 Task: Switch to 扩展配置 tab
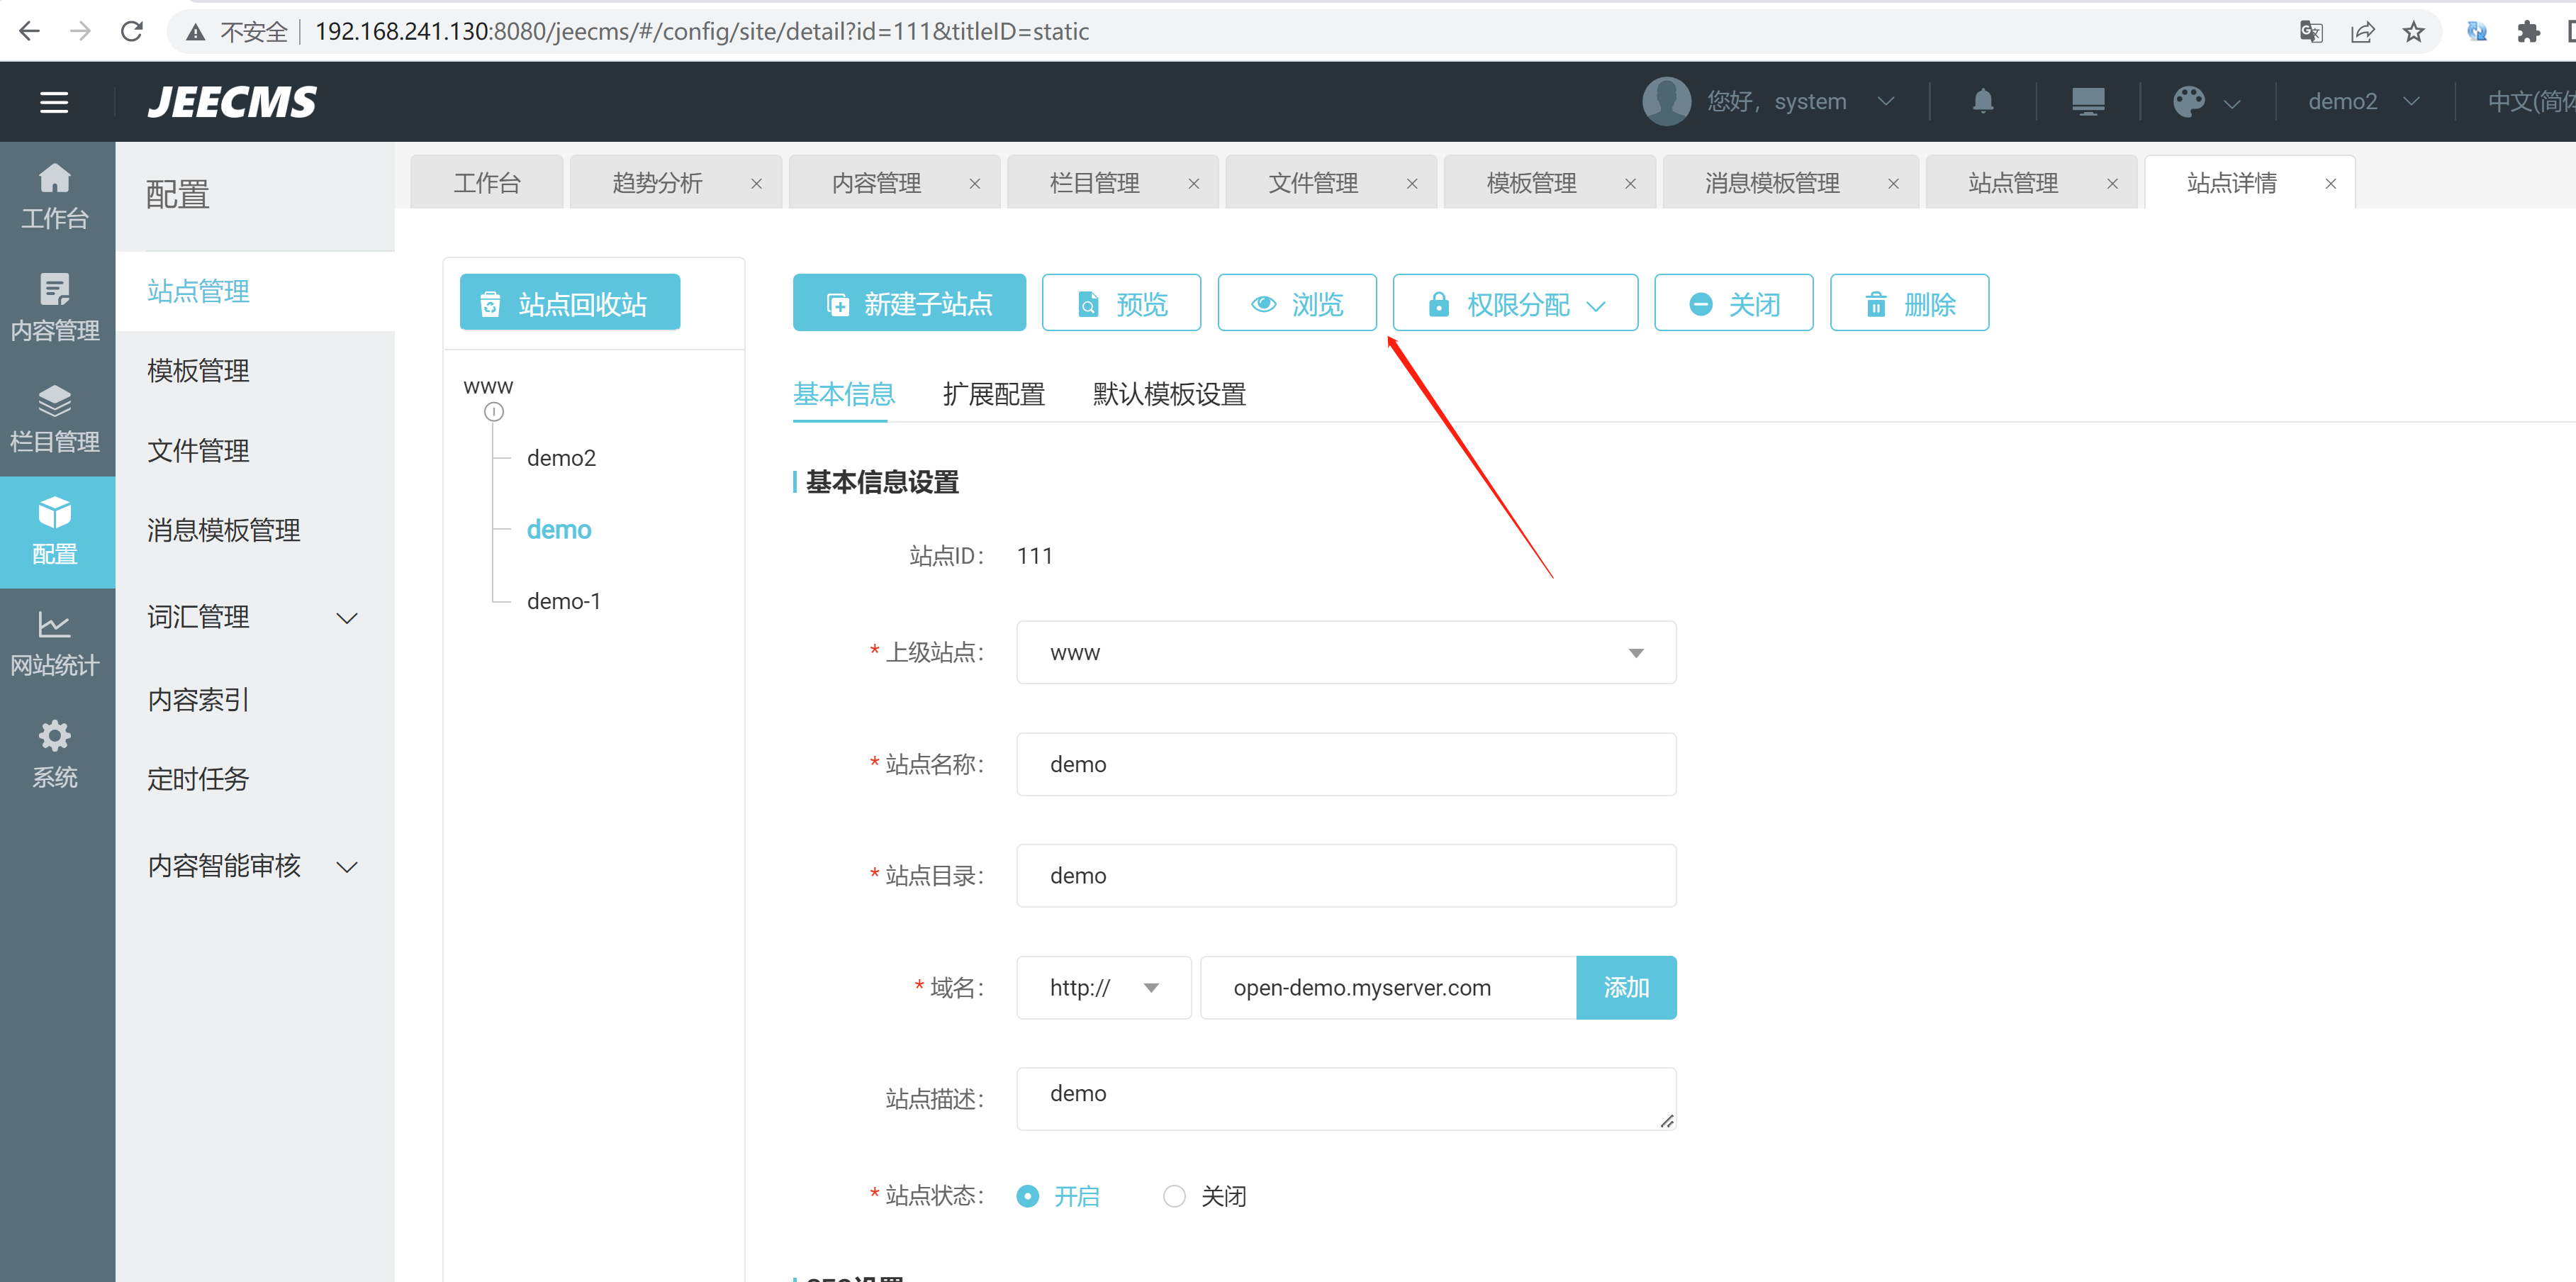pos(993,395)
